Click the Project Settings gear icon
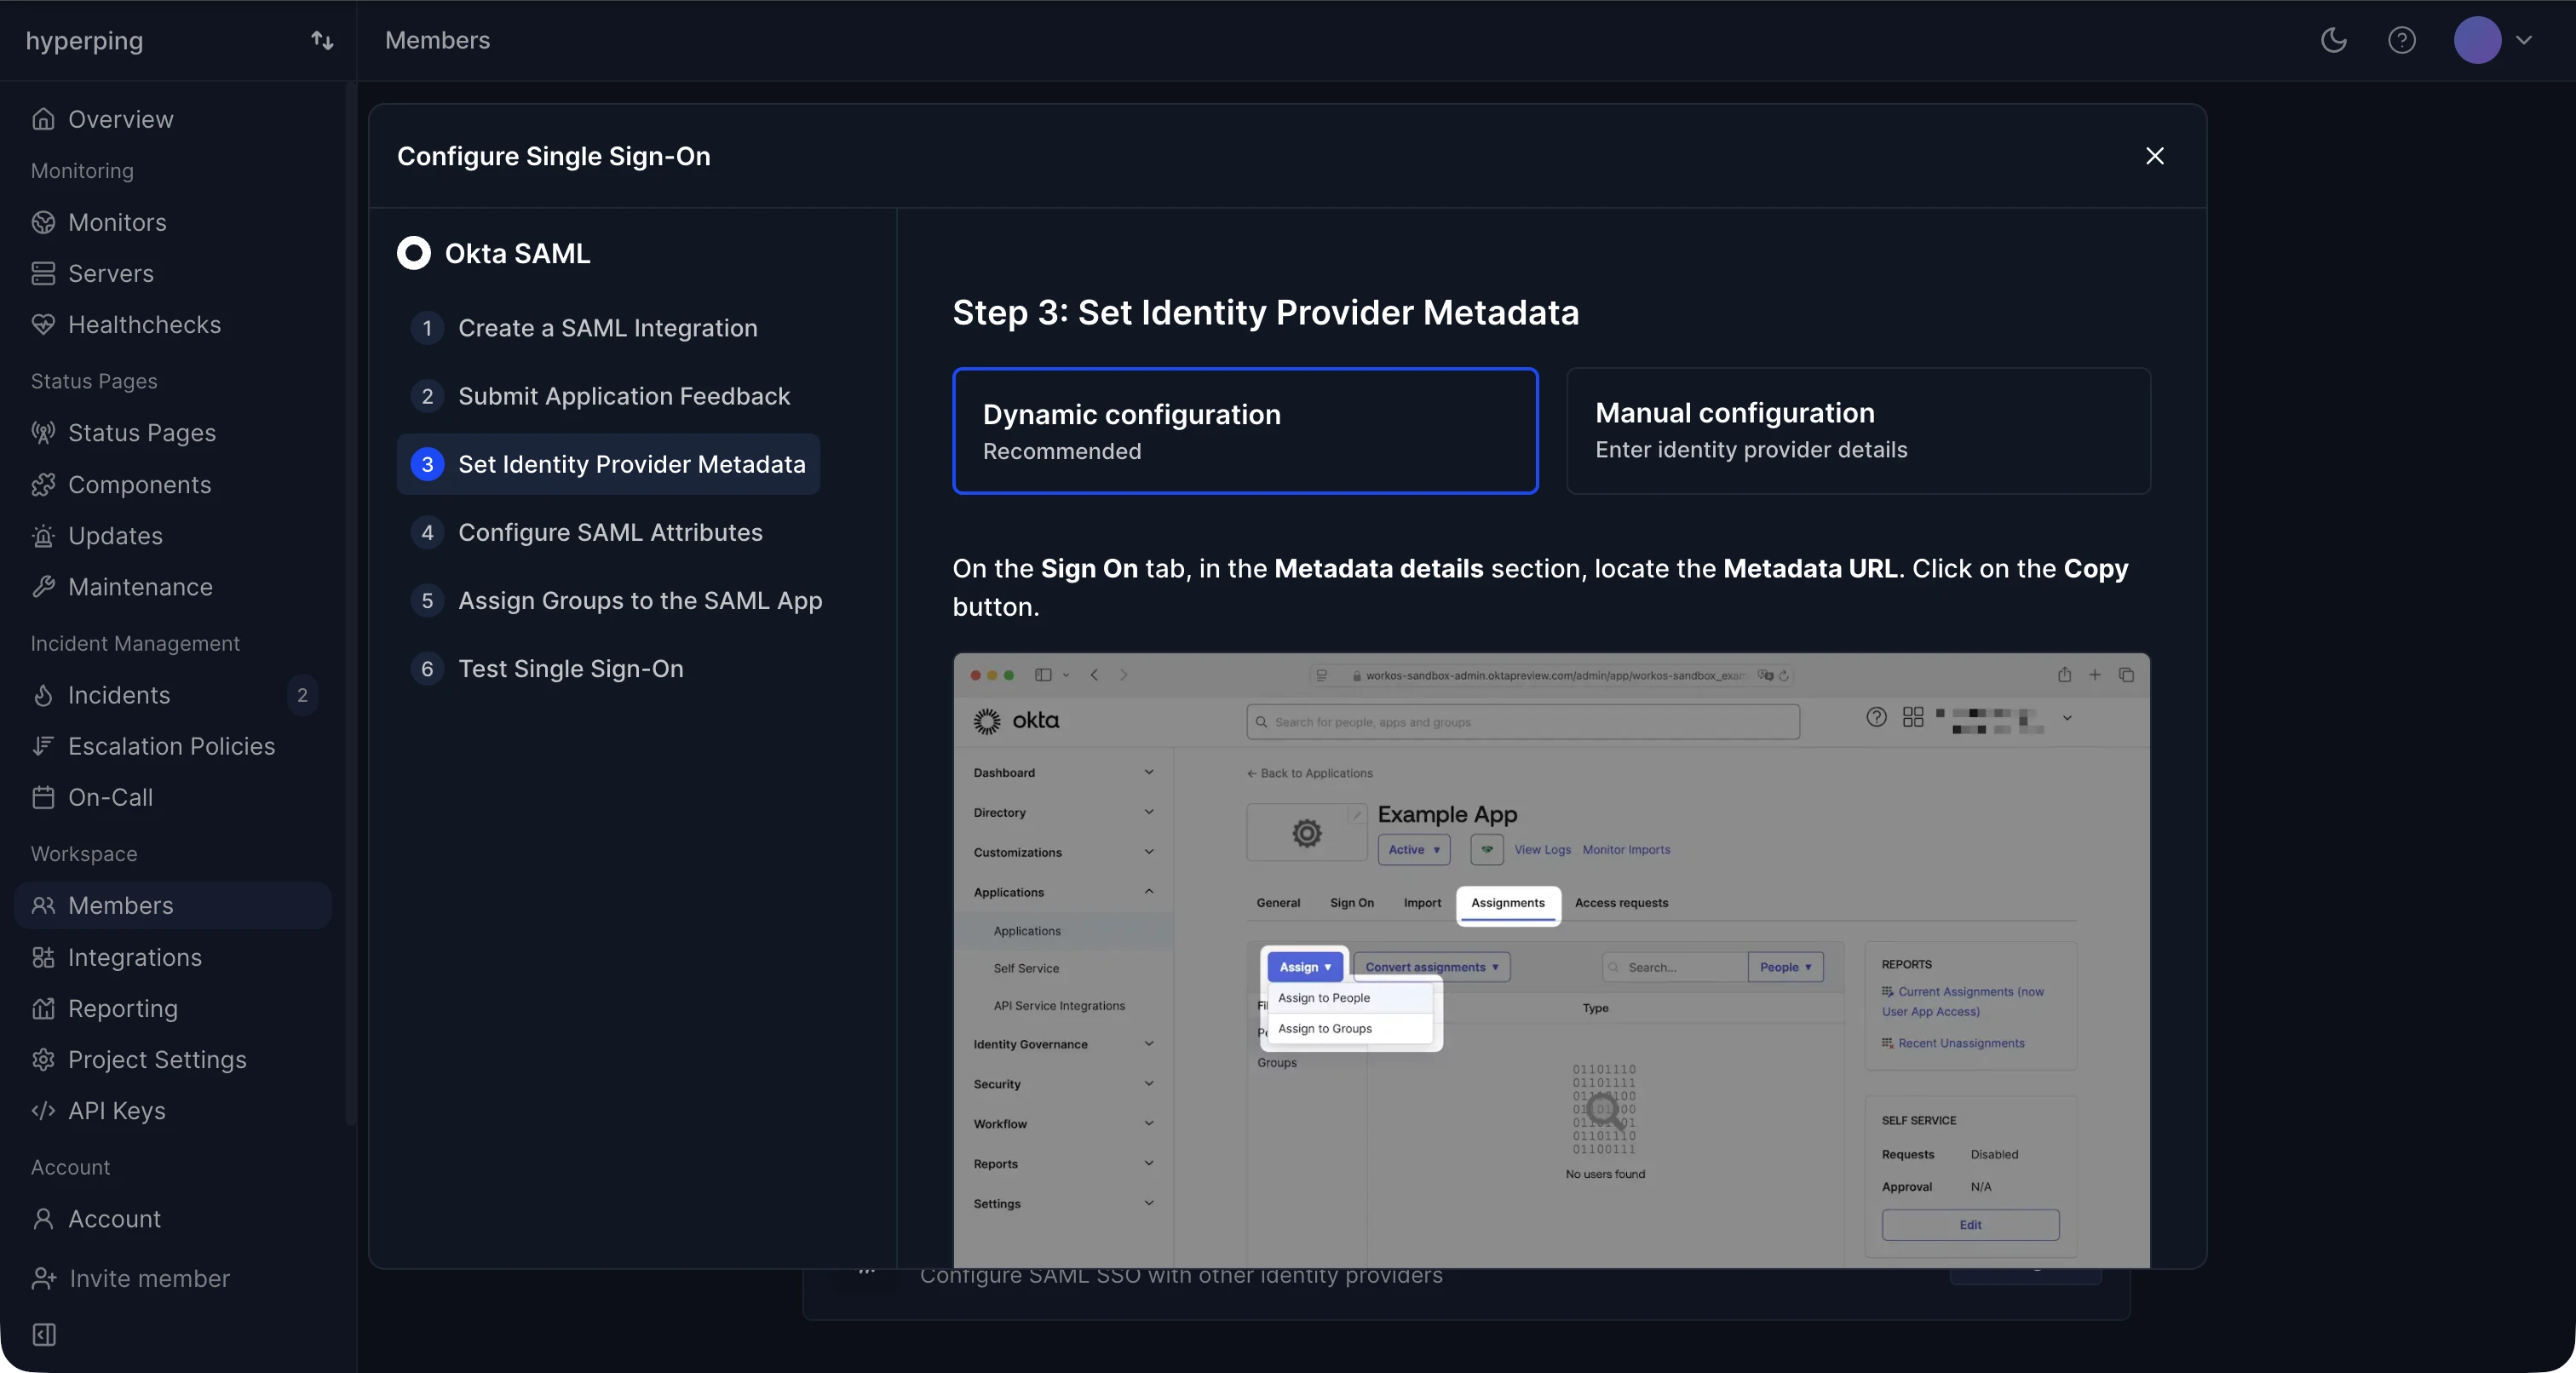 tap(43, 1059)
